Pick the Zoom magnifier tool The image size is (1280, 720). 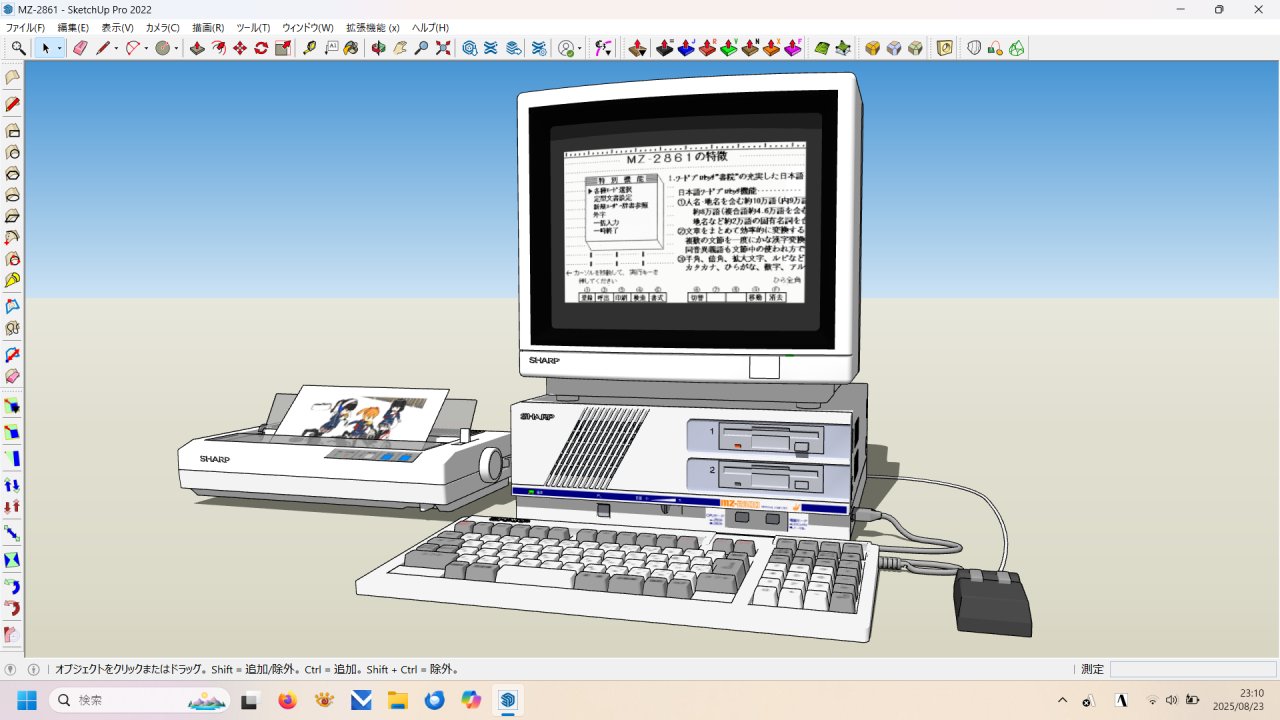(x=421, y=48)
